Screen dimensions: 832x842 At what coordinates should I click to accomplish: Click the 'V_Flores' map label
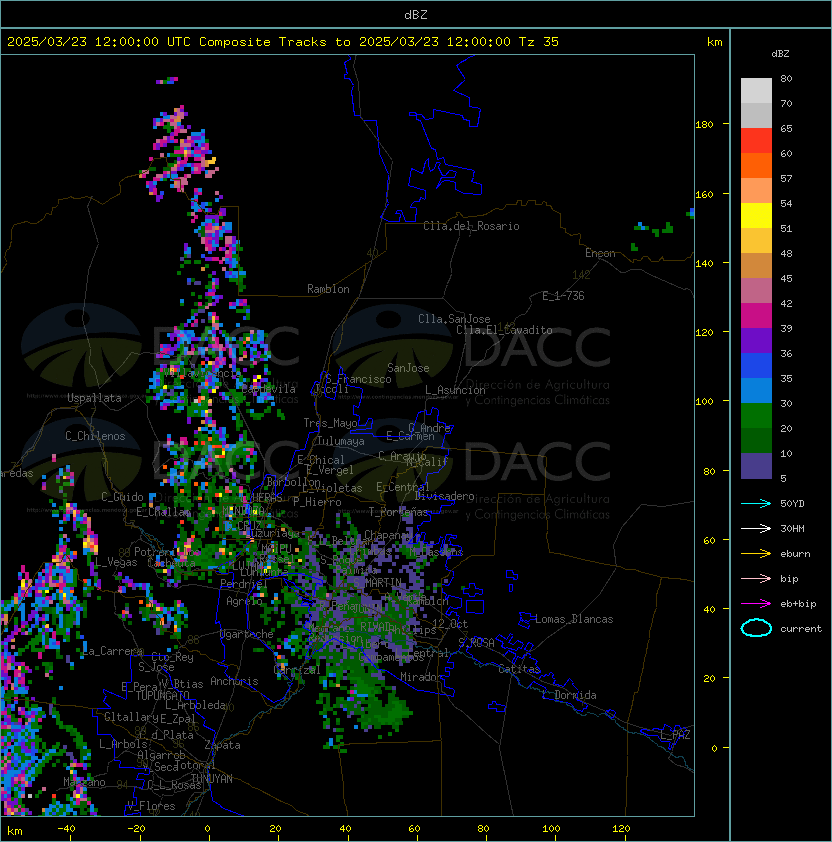coord(151,806)
